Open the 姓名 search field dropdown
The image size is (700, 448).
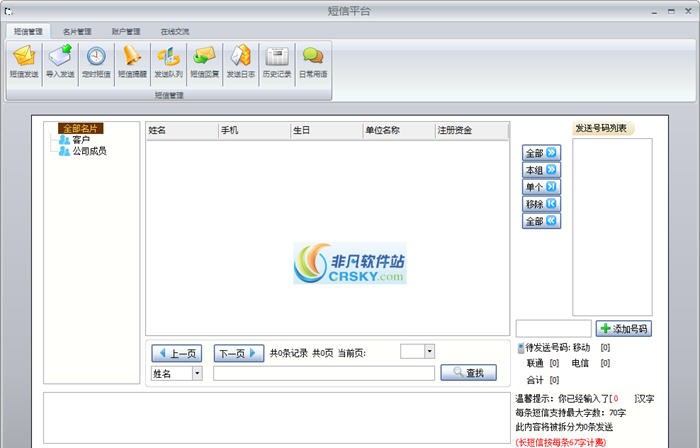[x=197, y=373]
